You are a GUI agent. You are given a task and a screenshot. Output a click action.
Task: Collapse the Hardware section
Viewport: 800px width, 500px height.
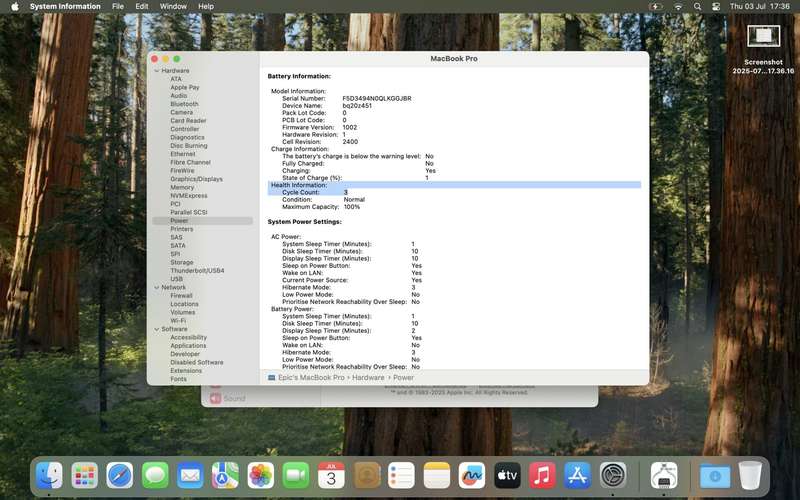pyautogui.click(x=157, y=70)
